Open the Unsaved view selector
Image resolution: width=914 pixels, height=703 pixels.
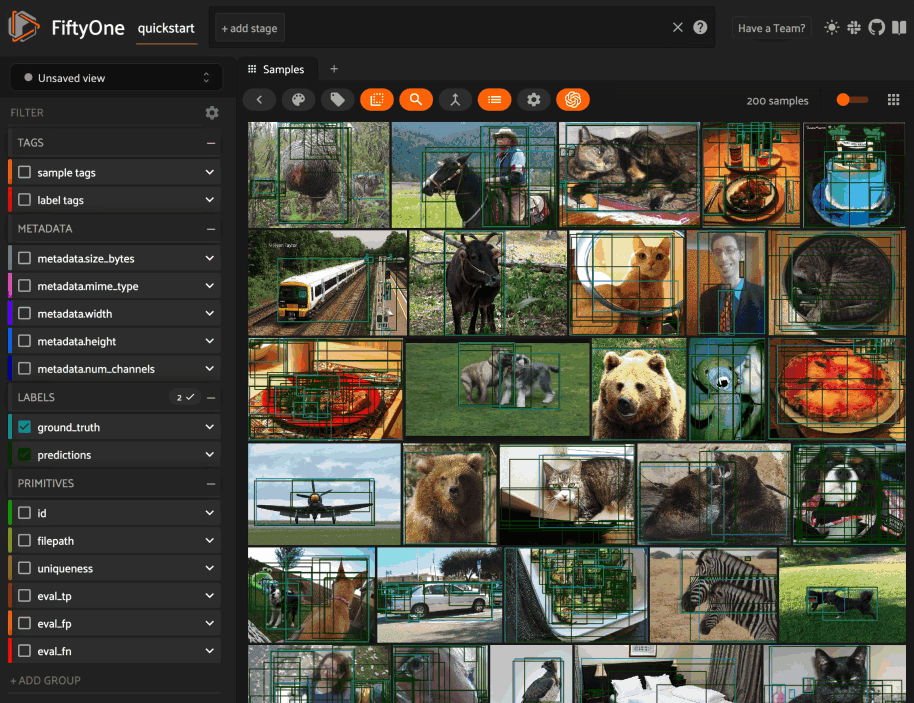116,78
